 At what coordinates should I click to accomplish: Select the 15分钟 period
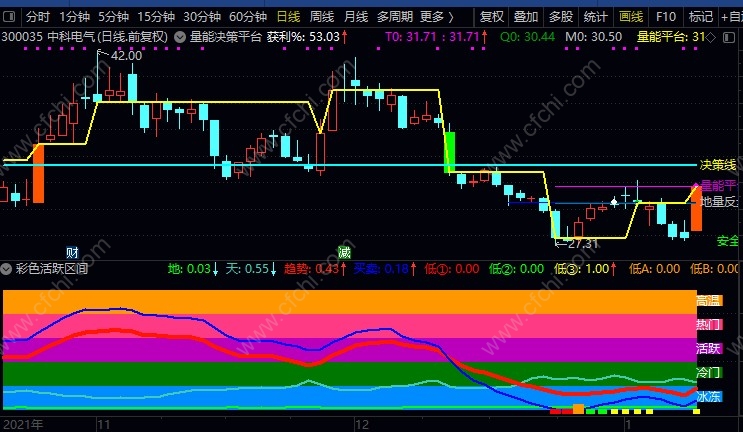(x=156, y=18)
